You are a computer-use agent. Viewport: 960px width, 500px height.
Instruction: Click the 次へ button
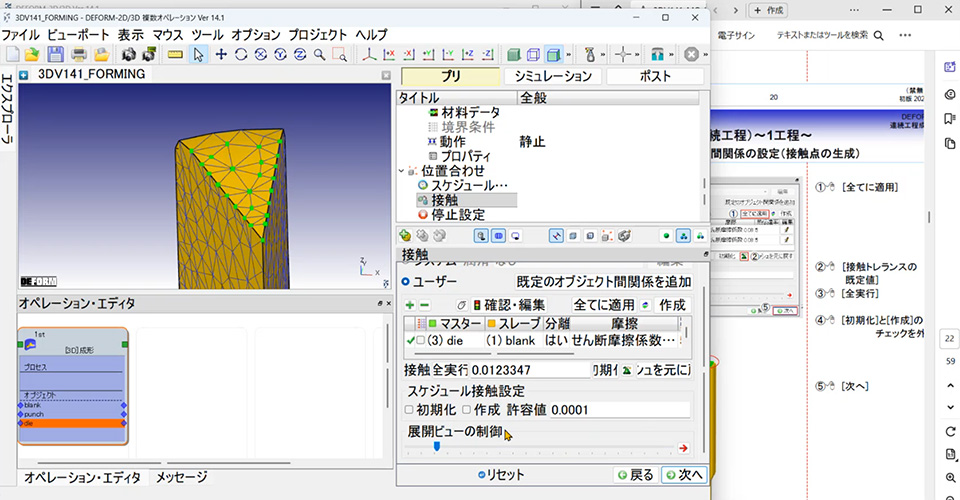coord(684,475)
